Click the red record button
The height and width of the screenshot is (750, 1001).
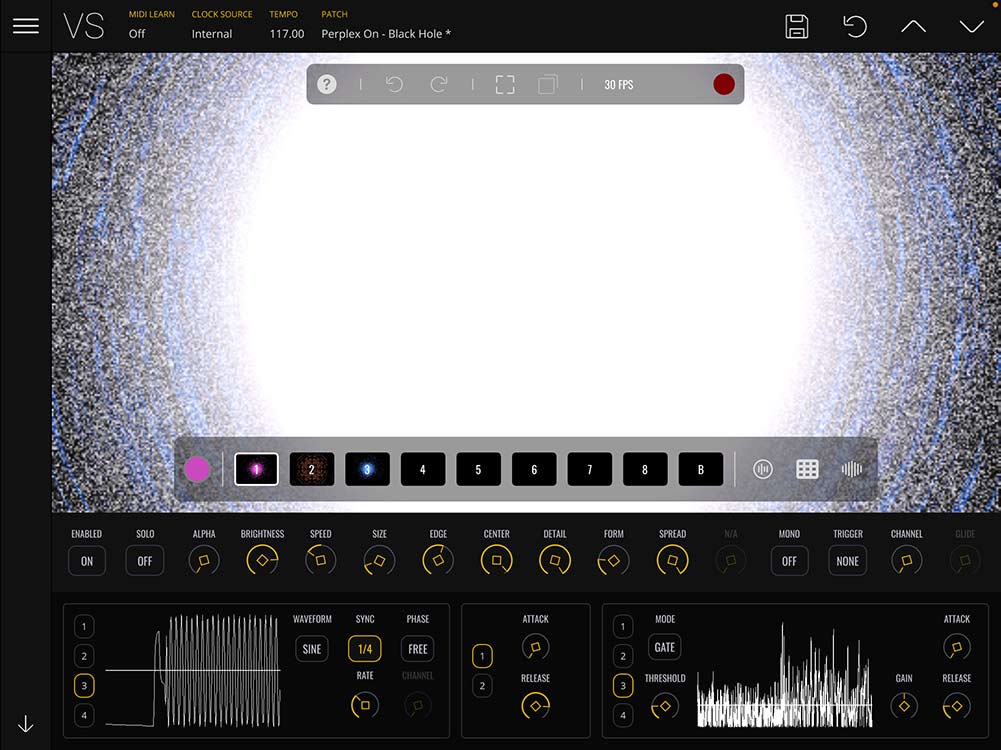point(724,84)
